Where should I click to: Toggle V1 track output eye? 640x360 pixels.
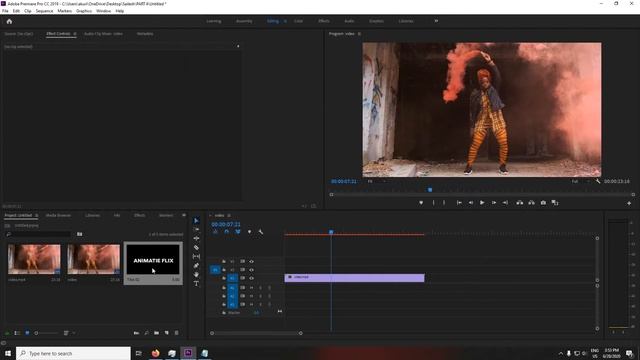[x=251, y=278]
